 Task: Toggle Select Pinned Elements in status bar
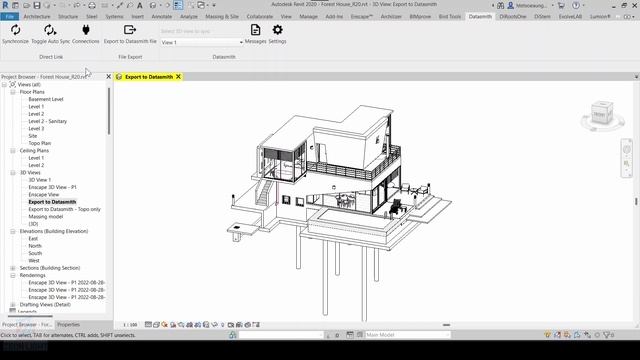point(567,335)
